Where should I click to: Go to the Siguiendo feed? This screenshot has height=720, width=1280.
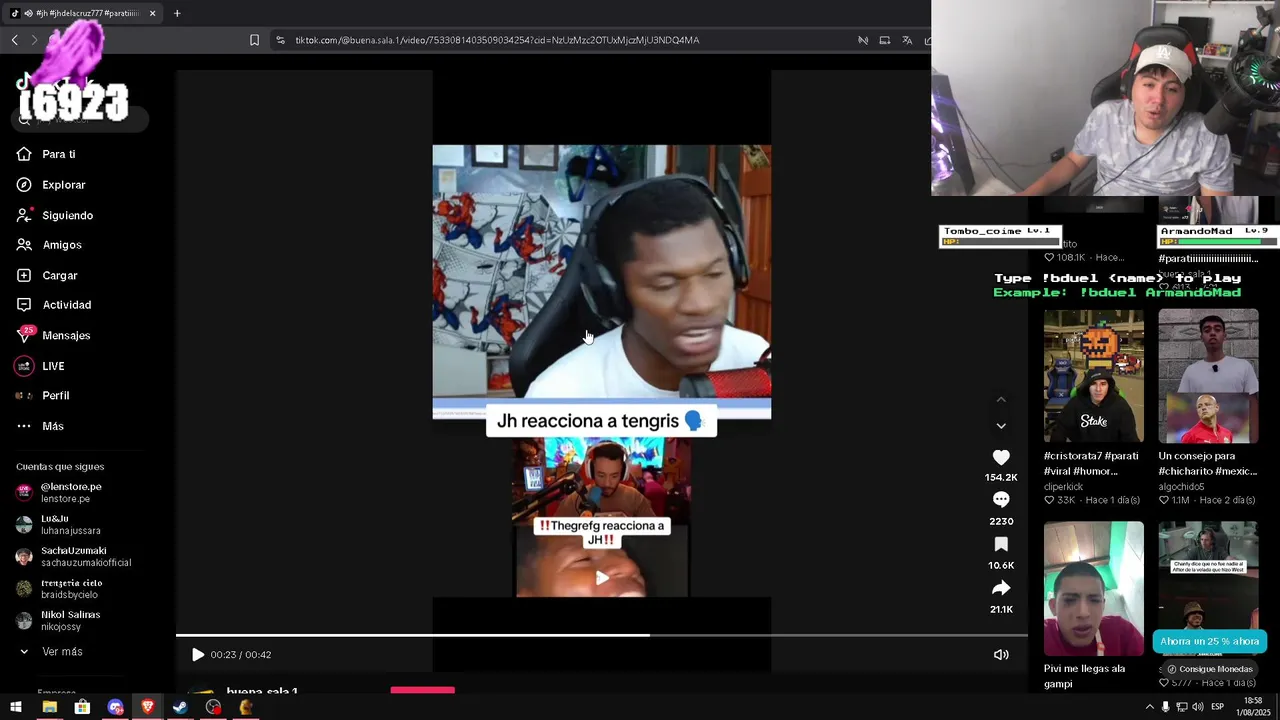coord(67,215)
